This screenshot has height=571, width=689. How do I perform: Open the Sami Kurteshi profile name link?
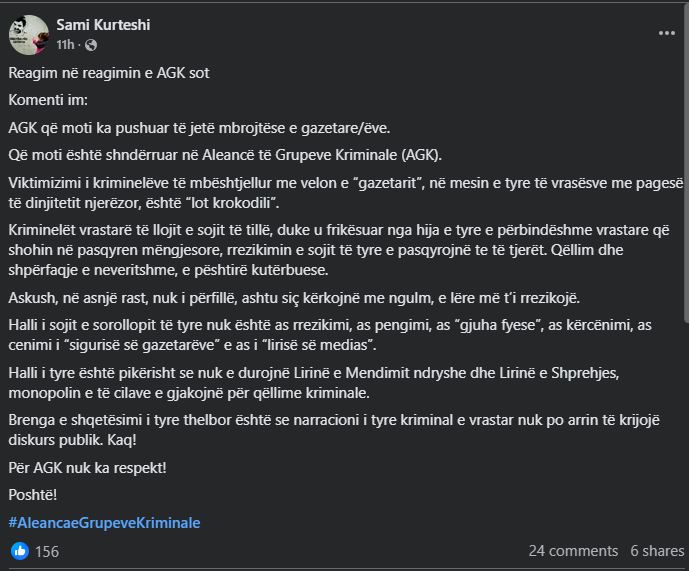[103, 24]
